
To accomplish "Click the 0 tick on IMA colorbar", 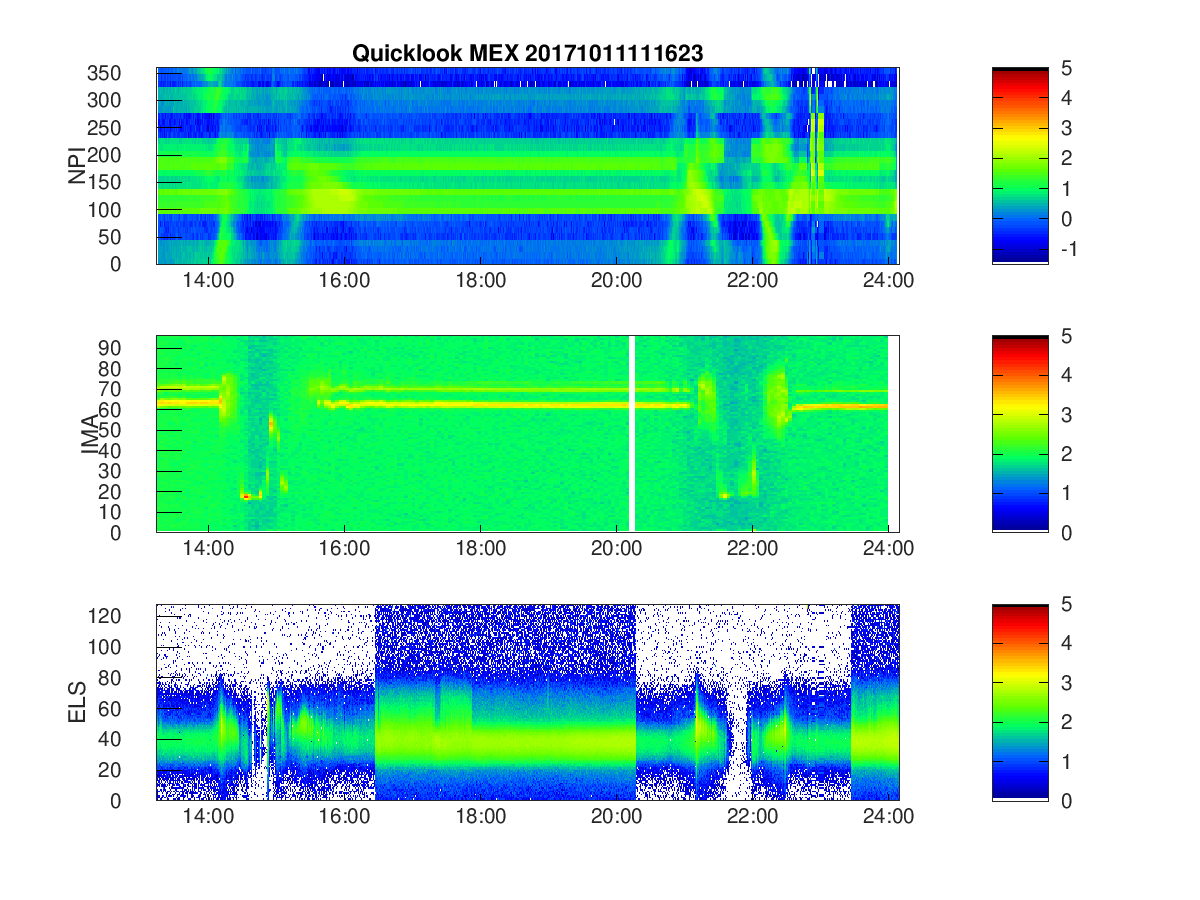I will point(1065,532).
